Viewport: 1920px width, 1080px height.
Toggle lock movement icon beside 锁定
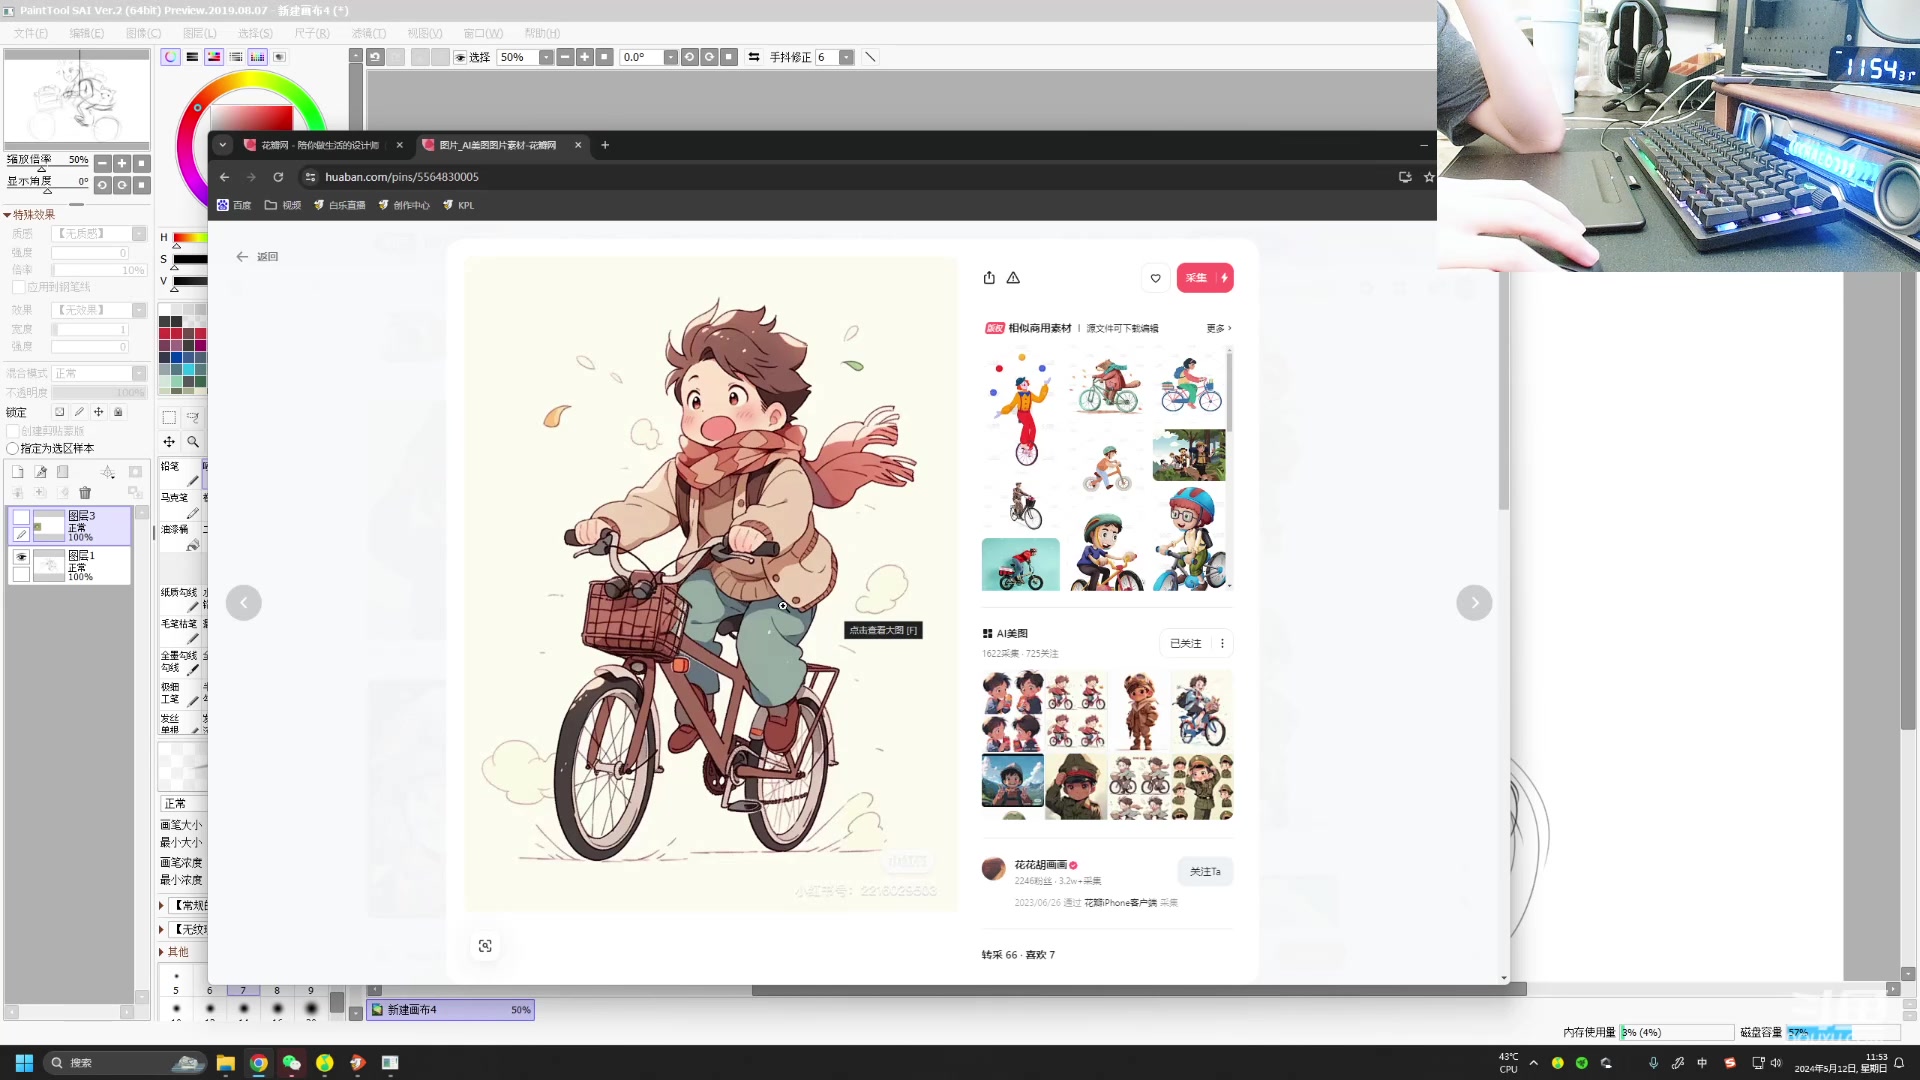click(x=98, y=412)
